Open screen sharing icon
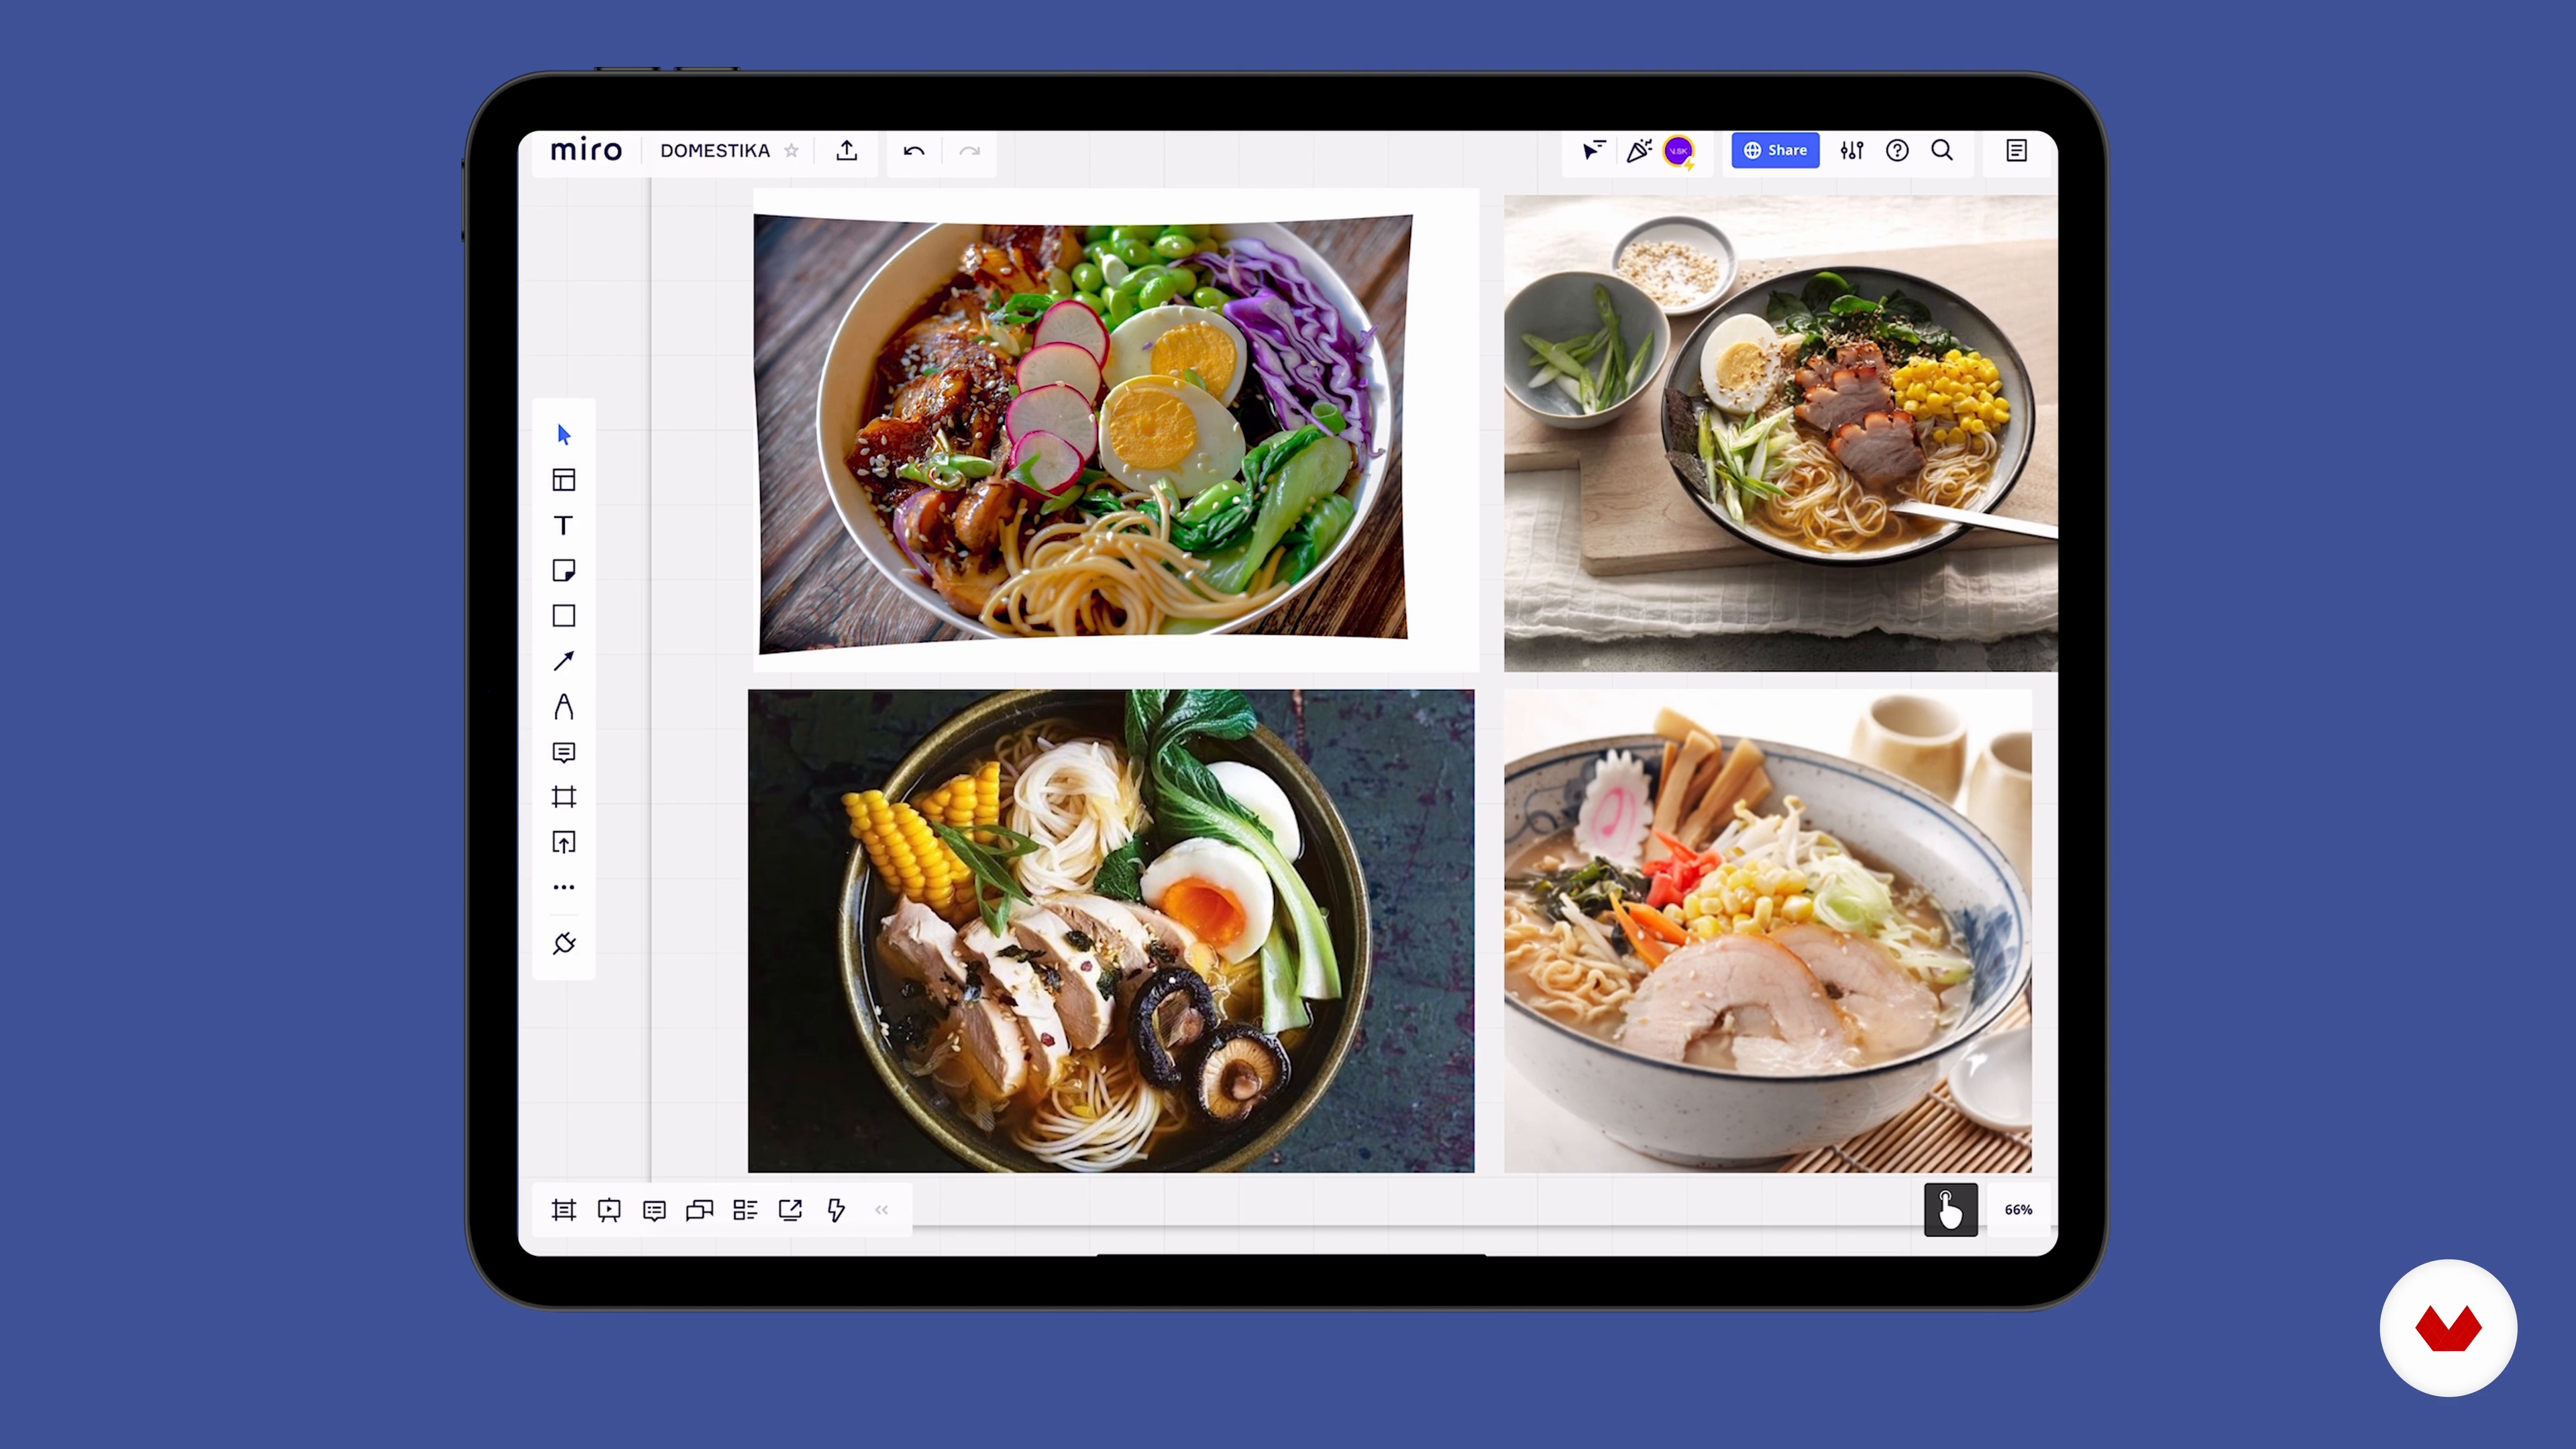 [x=791, y=1210]
